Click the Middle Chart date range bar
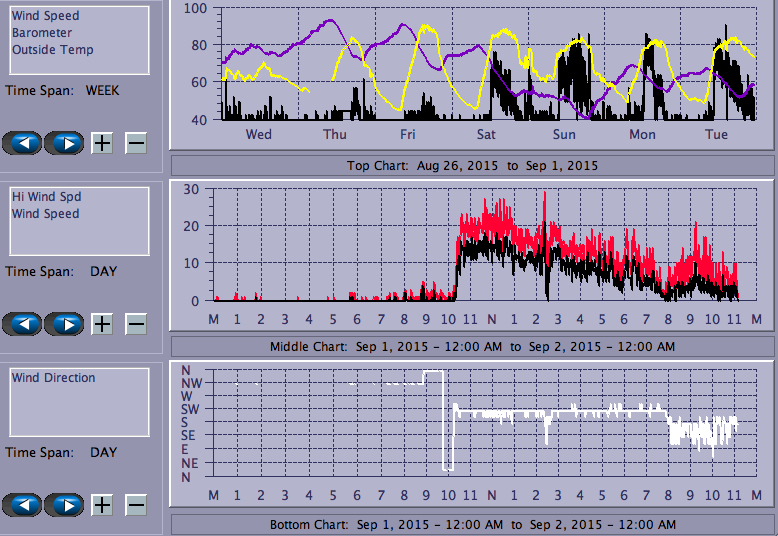Image resolution: width=778 pixels, height=536 pixels. [x=472, y=347]
